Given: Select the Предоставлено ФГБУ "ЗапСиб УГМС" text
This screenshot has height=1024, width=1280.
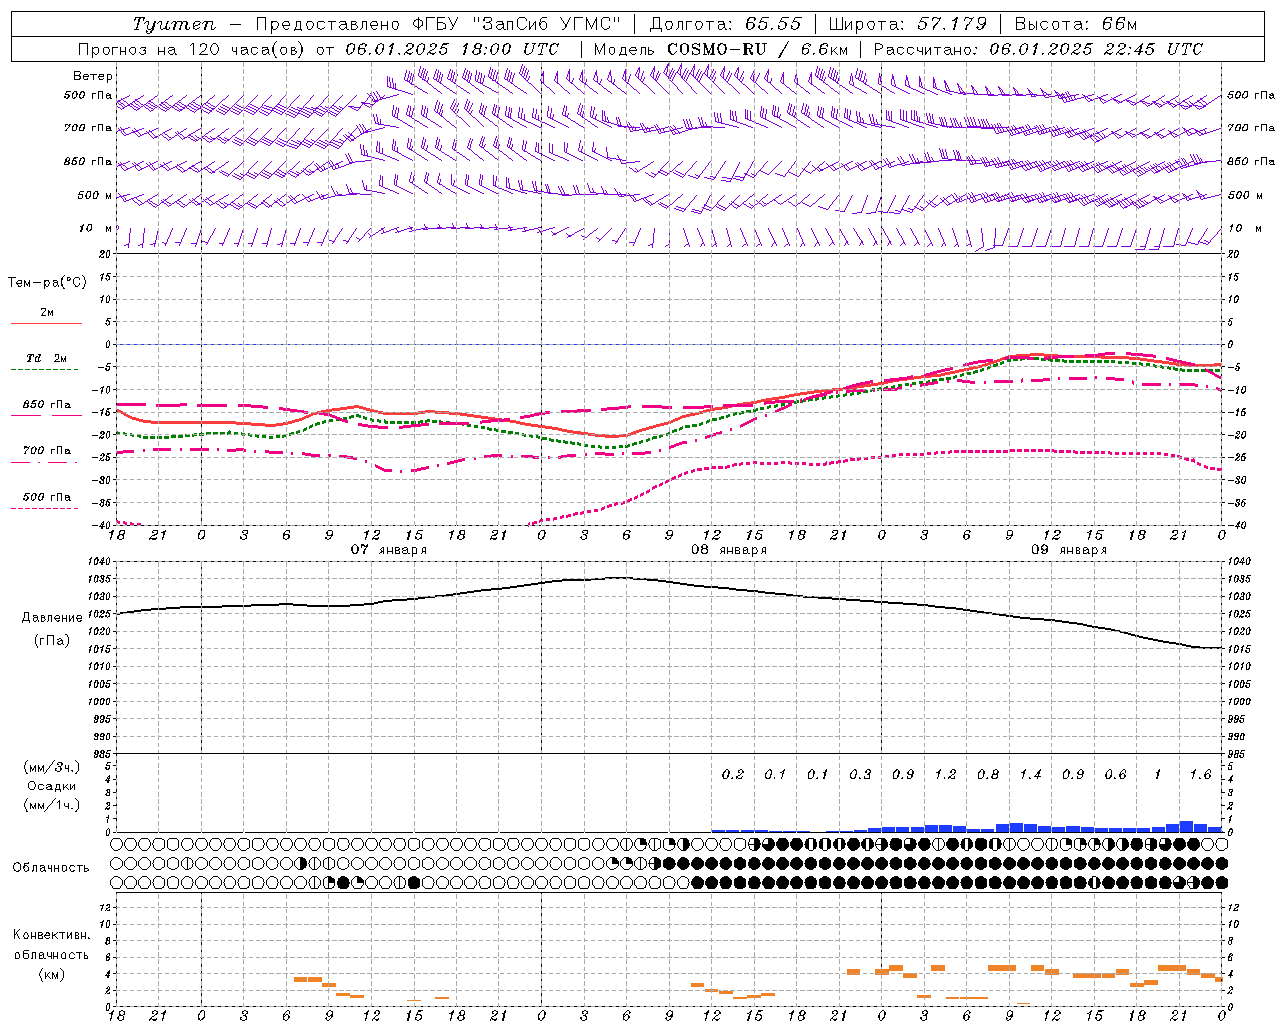Looking at the screenshot, I should 437,24.
